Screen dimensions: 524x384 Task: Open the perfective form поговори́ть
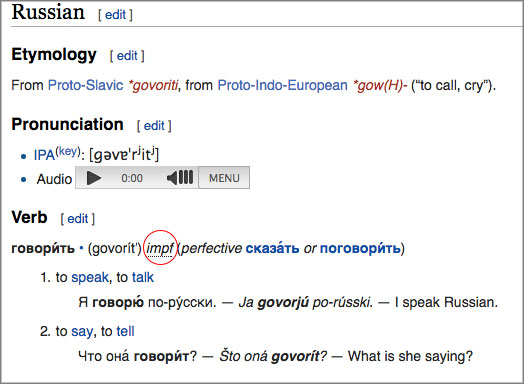[360, 249]
